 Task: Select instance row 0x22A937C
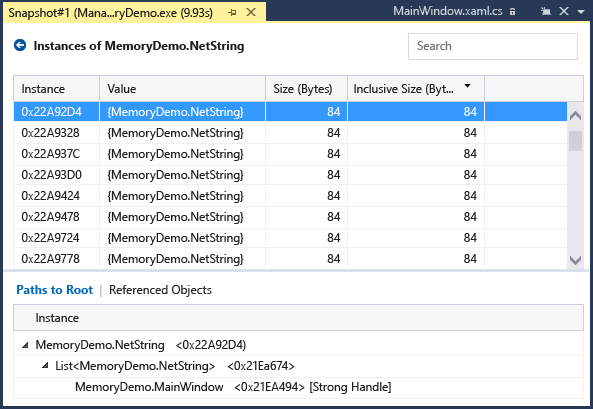click(290, 154)
